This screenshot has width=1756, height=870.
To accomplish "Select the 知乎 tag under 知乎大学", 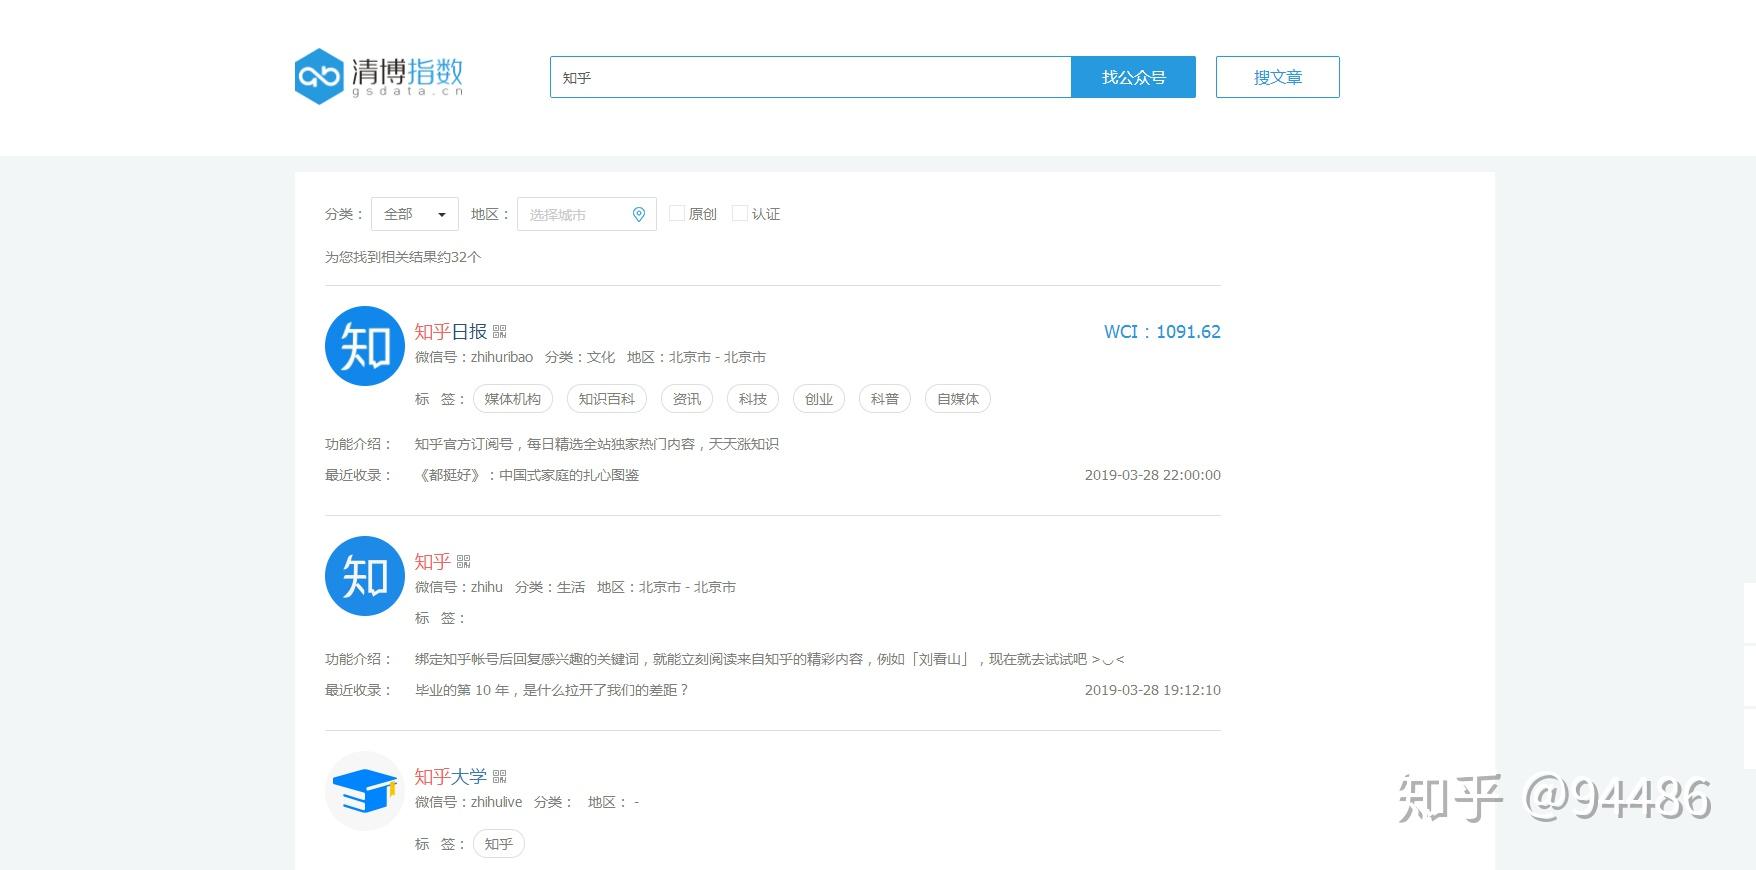I will [499, 844].
